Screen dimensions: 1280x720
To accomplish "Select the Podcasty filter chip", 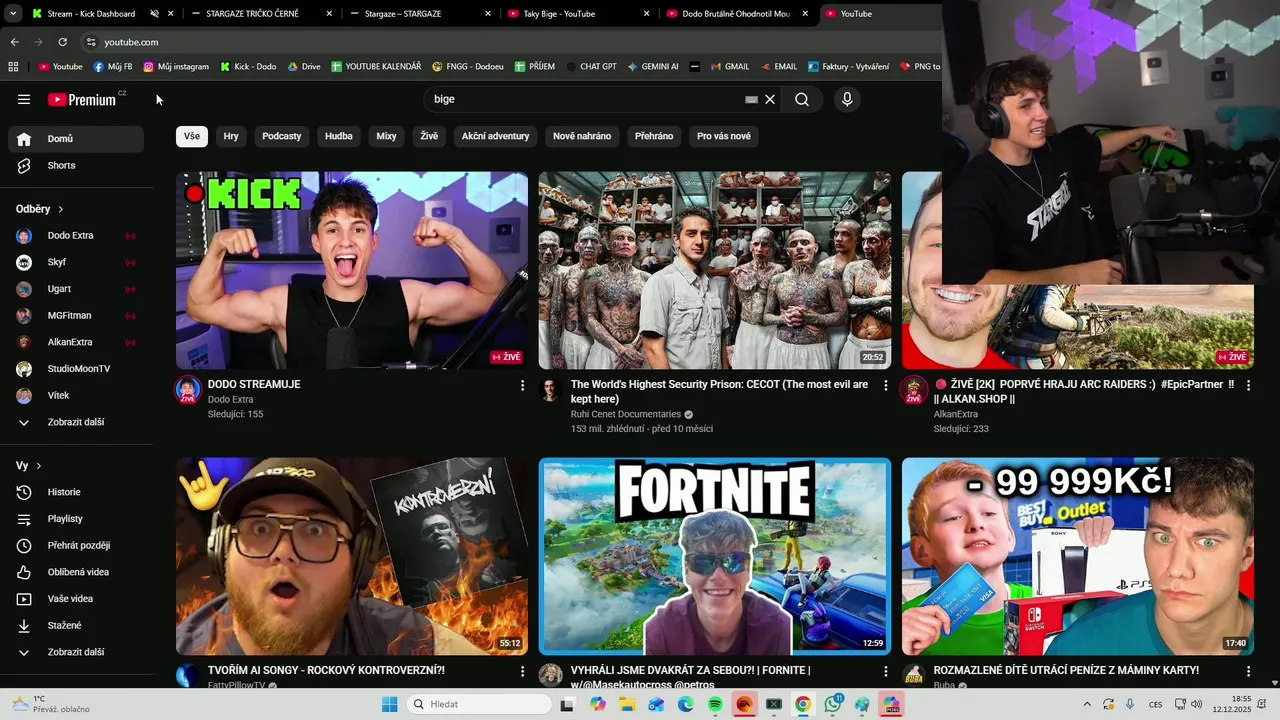I will 282,136.
